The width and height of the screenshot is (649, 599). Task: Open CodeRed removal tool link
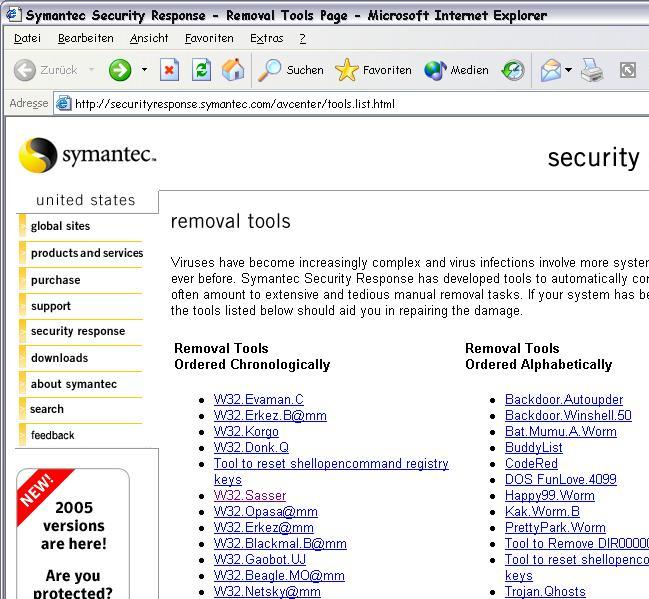tap(531, 464)
